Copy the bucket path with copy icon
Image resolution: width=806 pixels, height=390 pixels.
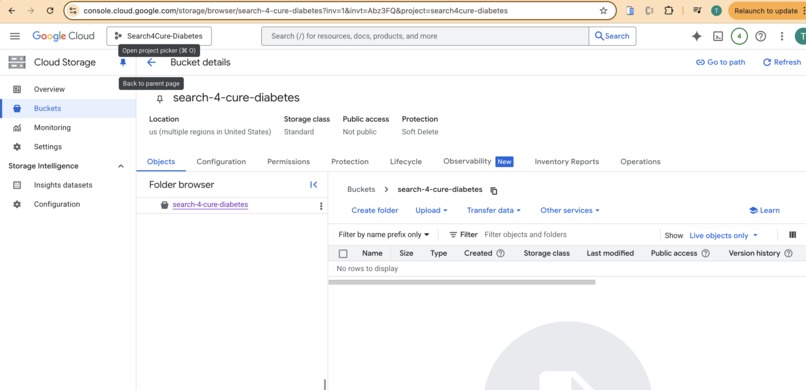(x=494, y=191)
